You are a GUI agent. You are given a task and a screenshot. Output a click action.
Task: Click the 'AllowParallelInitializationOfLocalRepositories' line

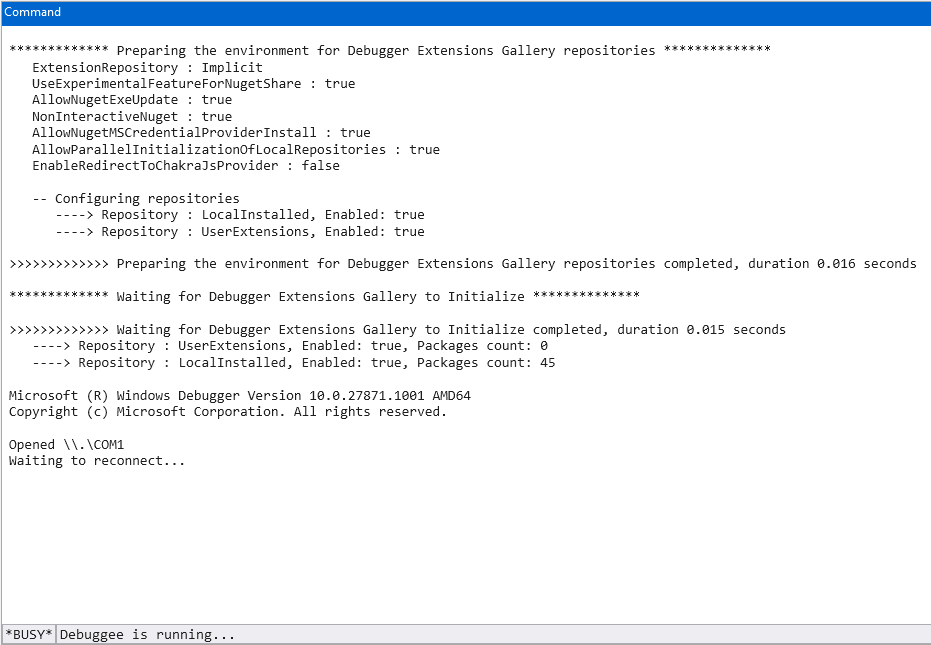[x=235, y=150]
